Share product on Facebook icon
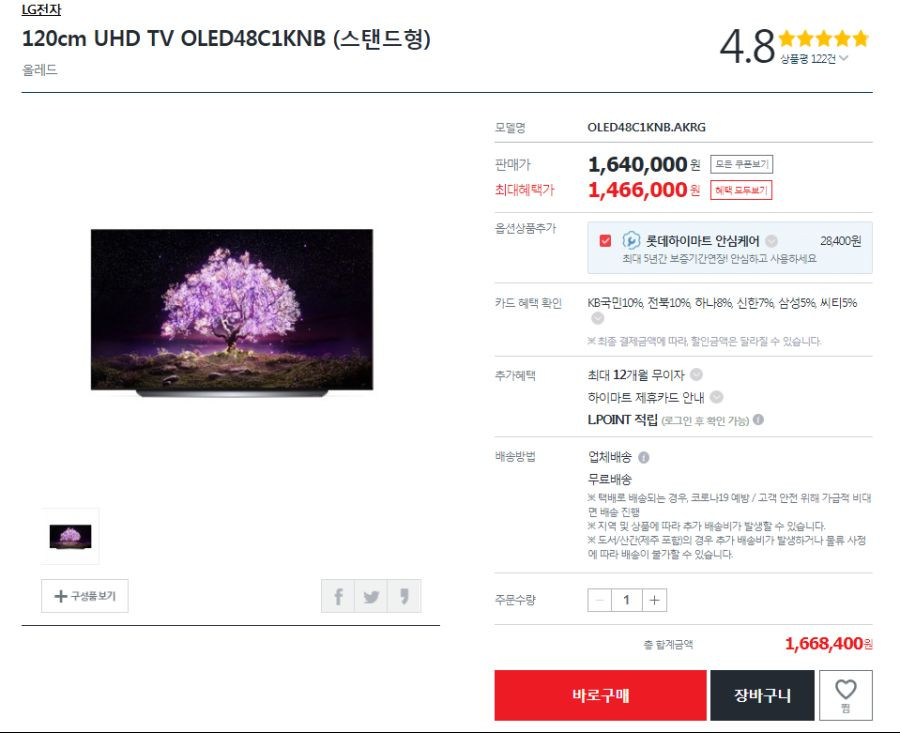Viewport: 900px width, 733px height. point(338,596)
